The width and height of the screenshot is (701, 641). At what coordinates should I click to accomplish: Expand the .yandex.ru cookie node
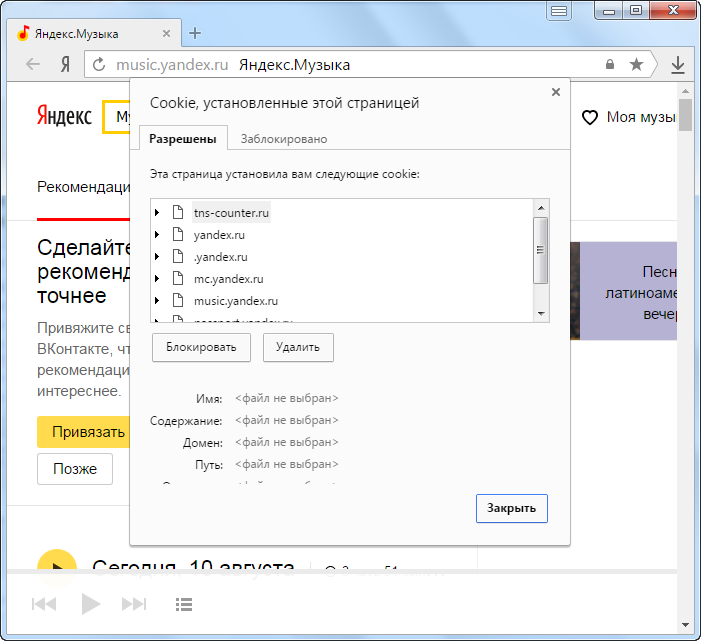(x=157, y=256)
